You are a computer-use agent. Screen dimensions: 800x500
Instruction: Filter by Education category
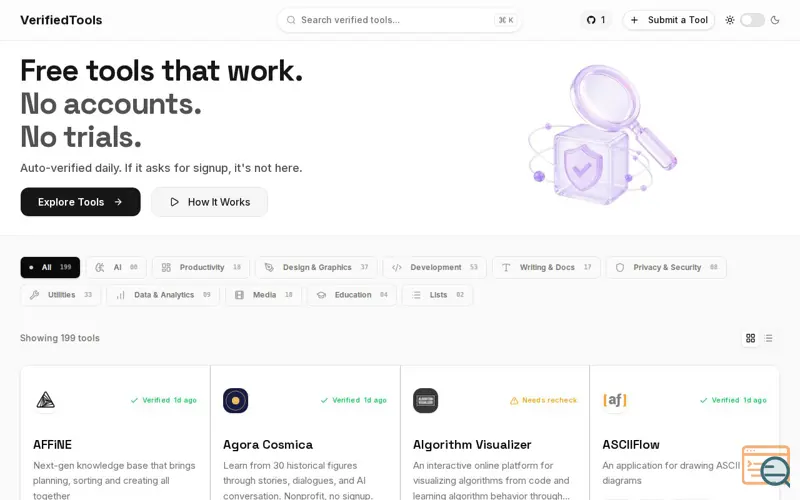(x=352, y=295)
